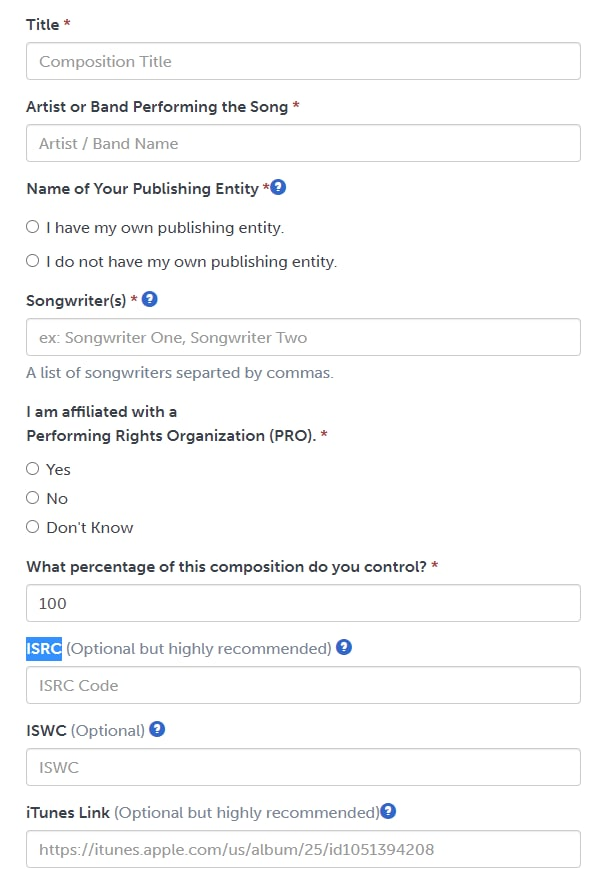This screenshot has height=884, width=605.
Task: Select No for PRO affiliation
Action: (33, 497)
